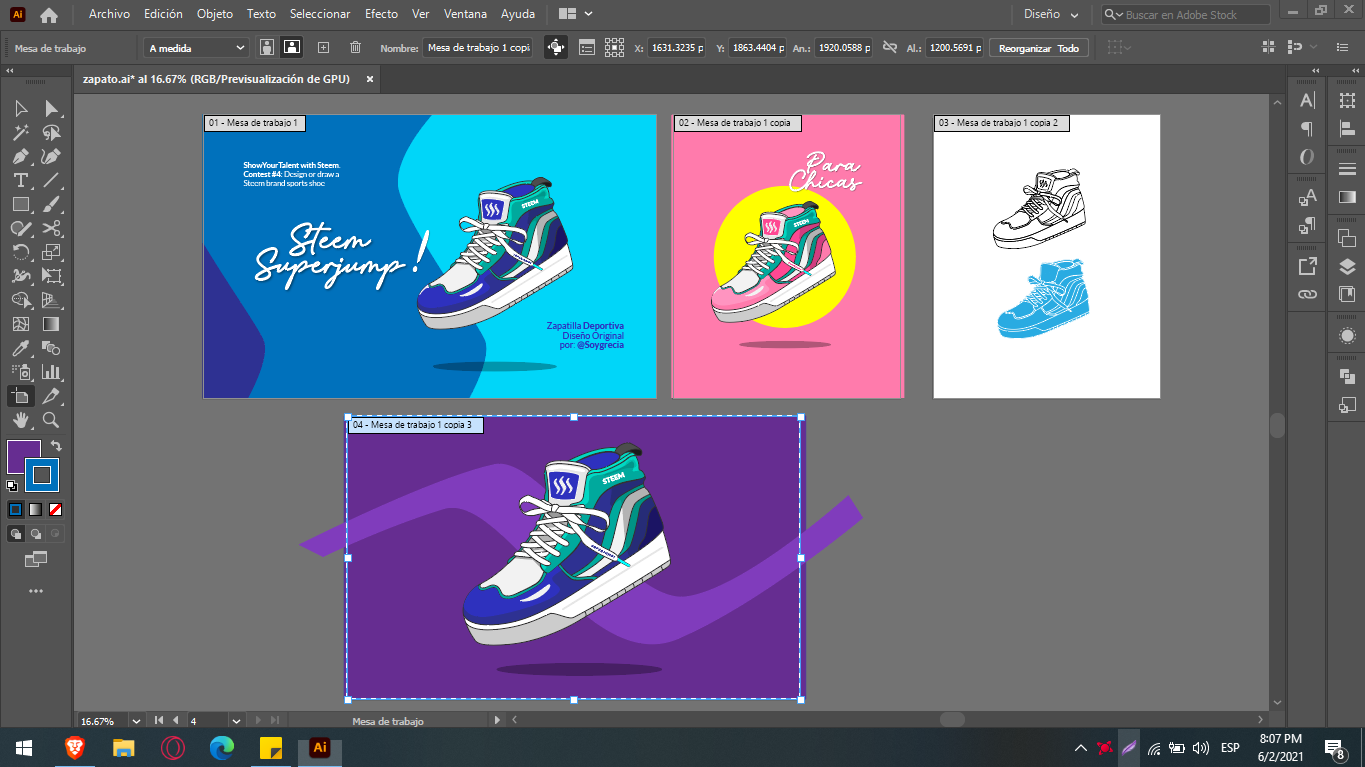Choose the Magic Wand tool

coord(21,132)
